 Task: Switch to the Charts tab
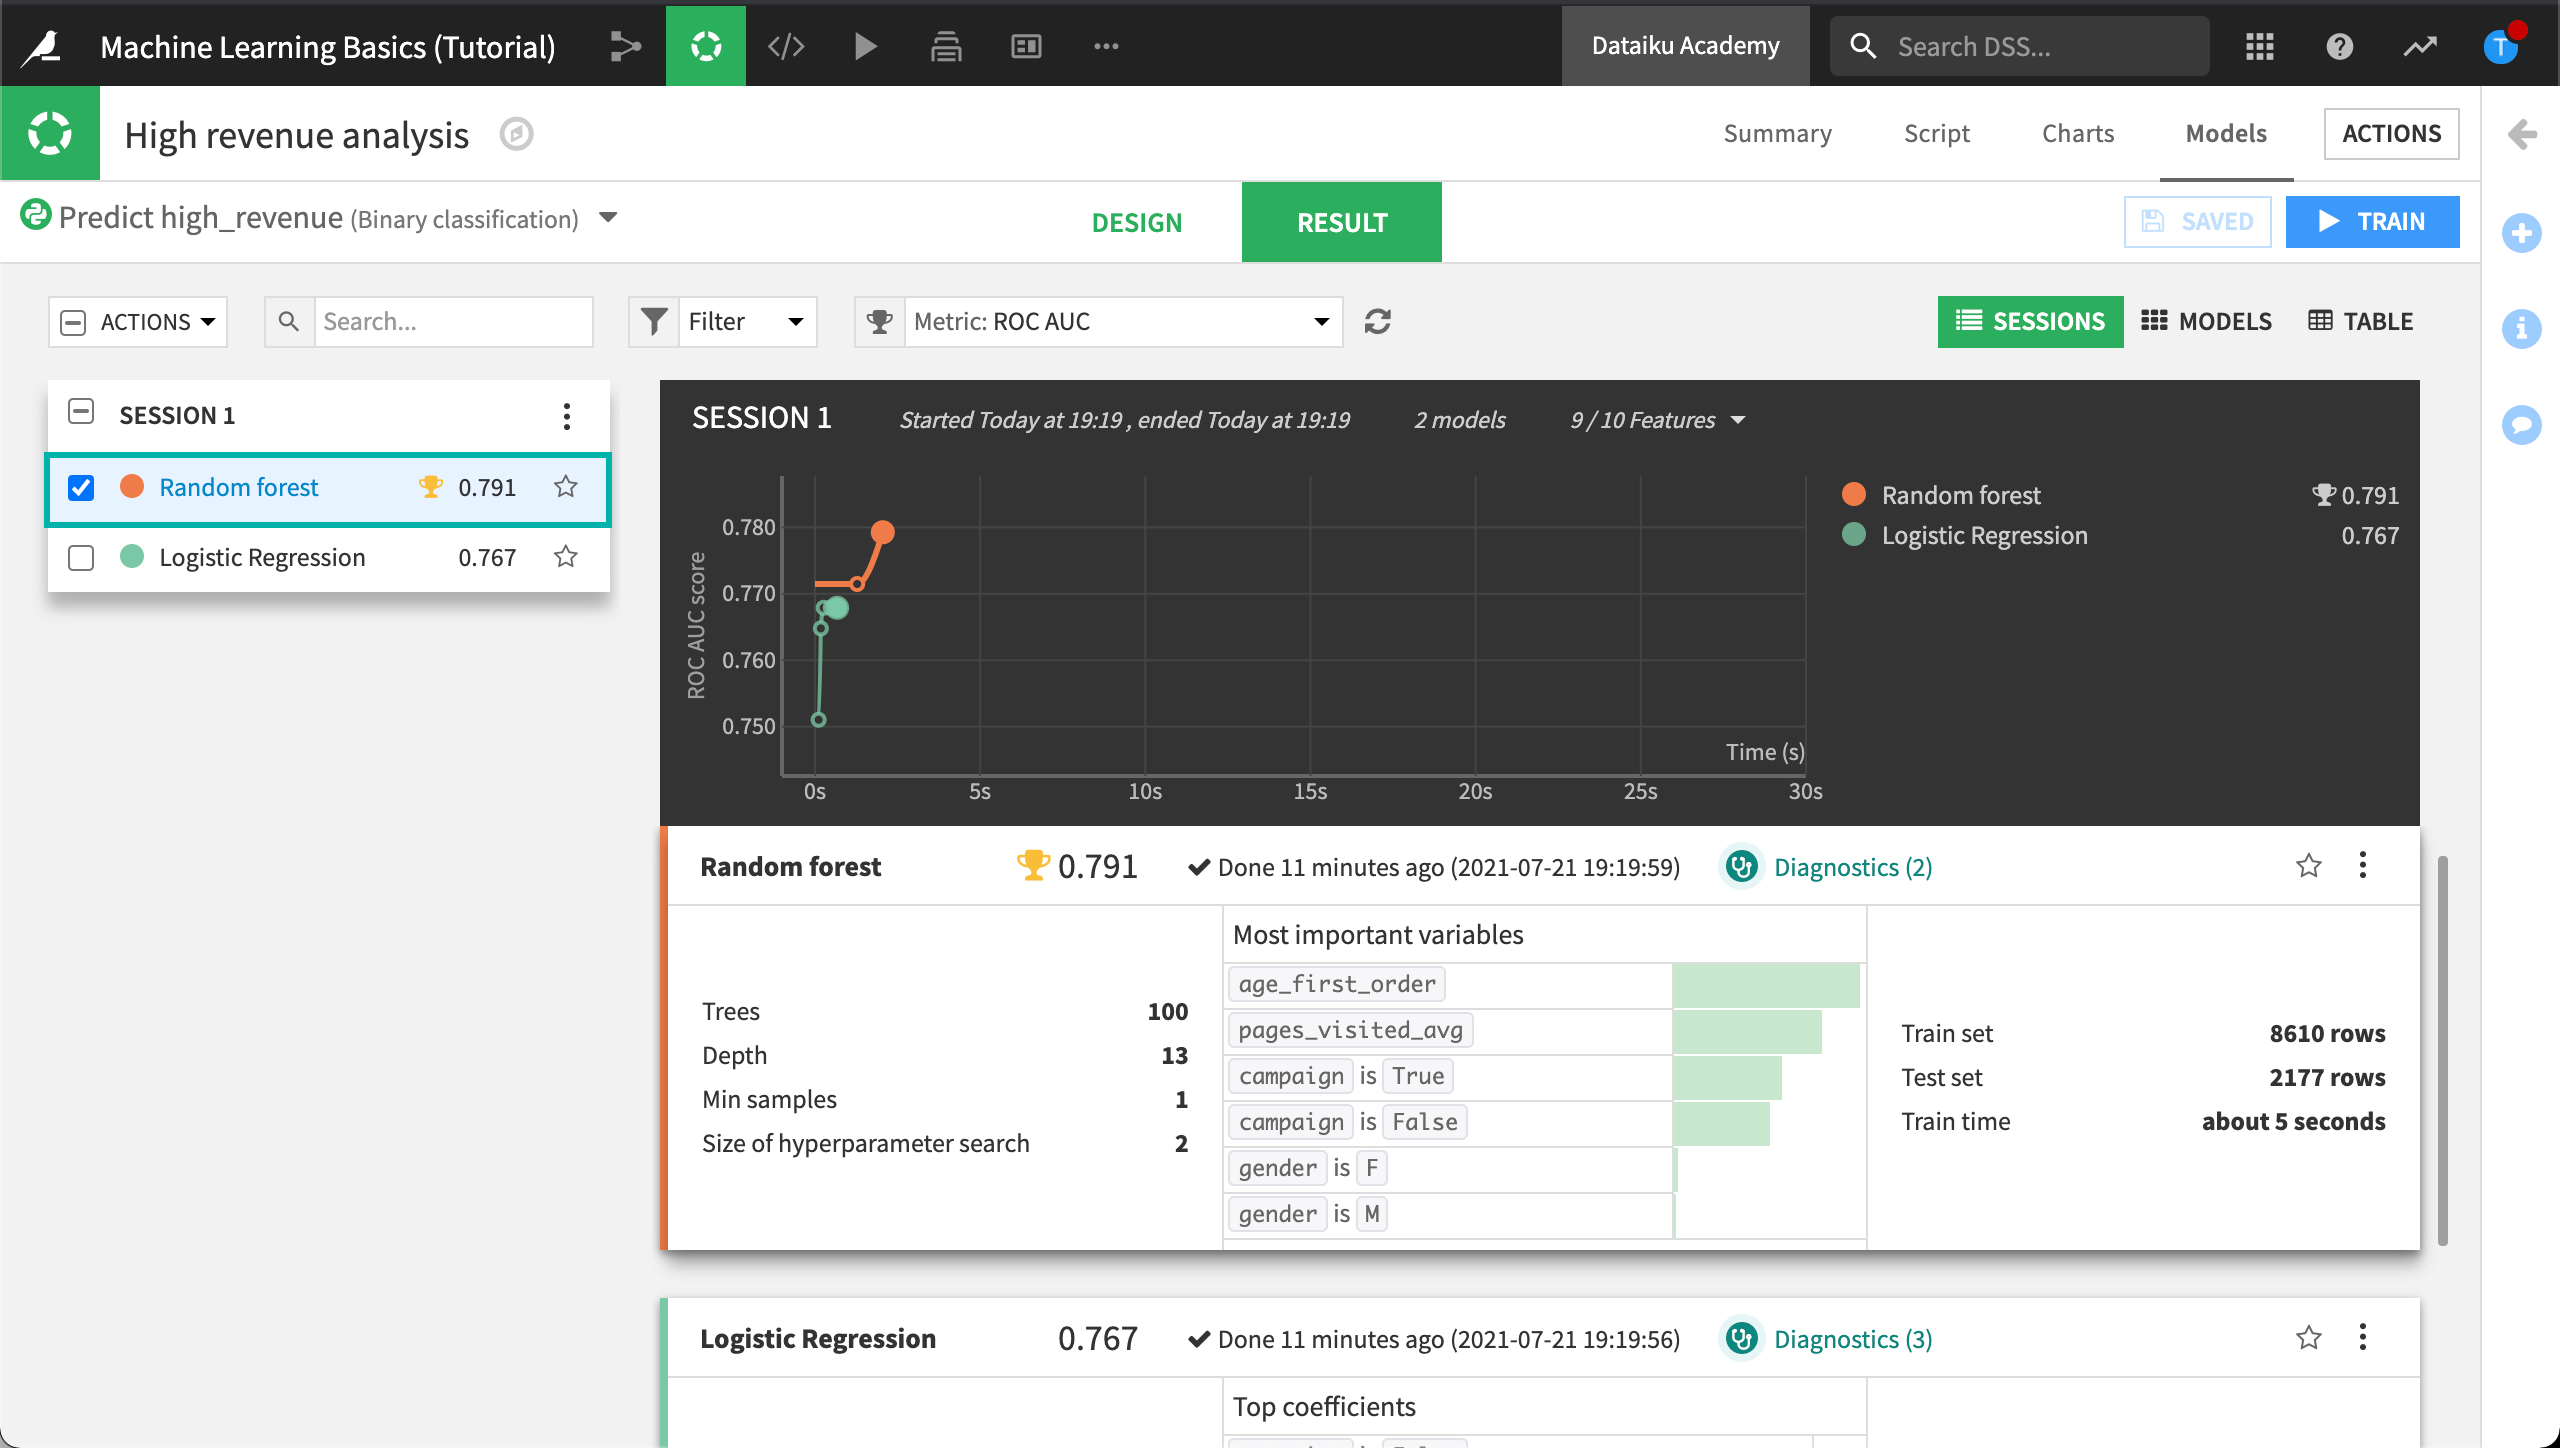[2077, 133]
